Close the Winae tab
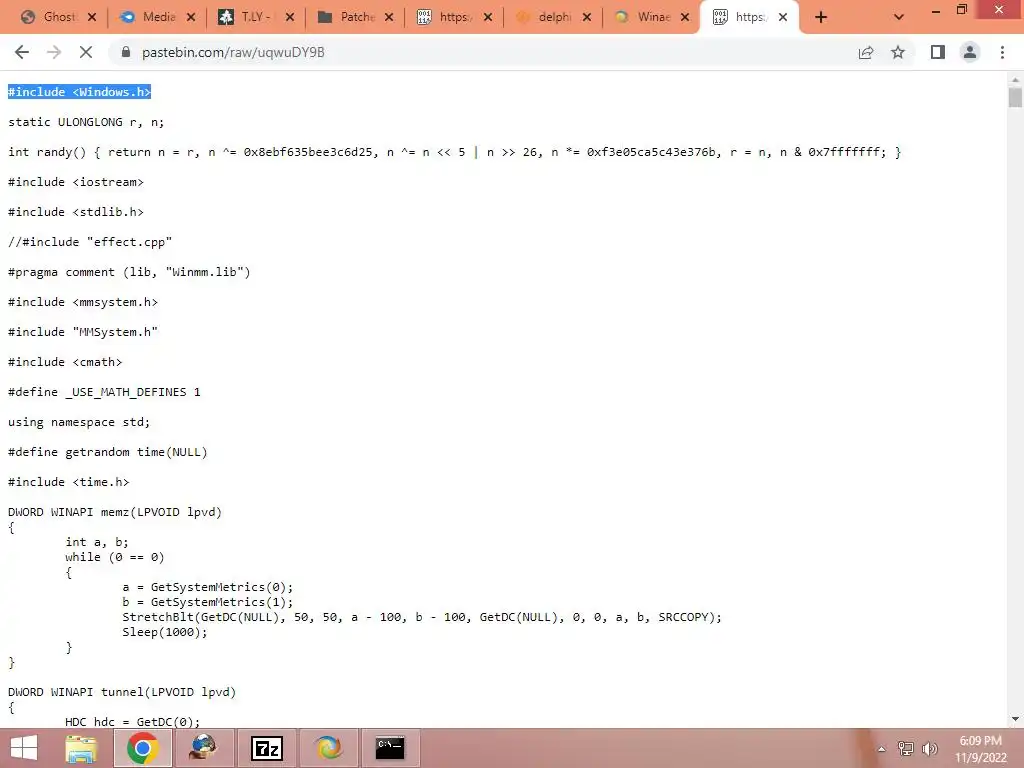The image size is (1024, 768). point(685,18)
